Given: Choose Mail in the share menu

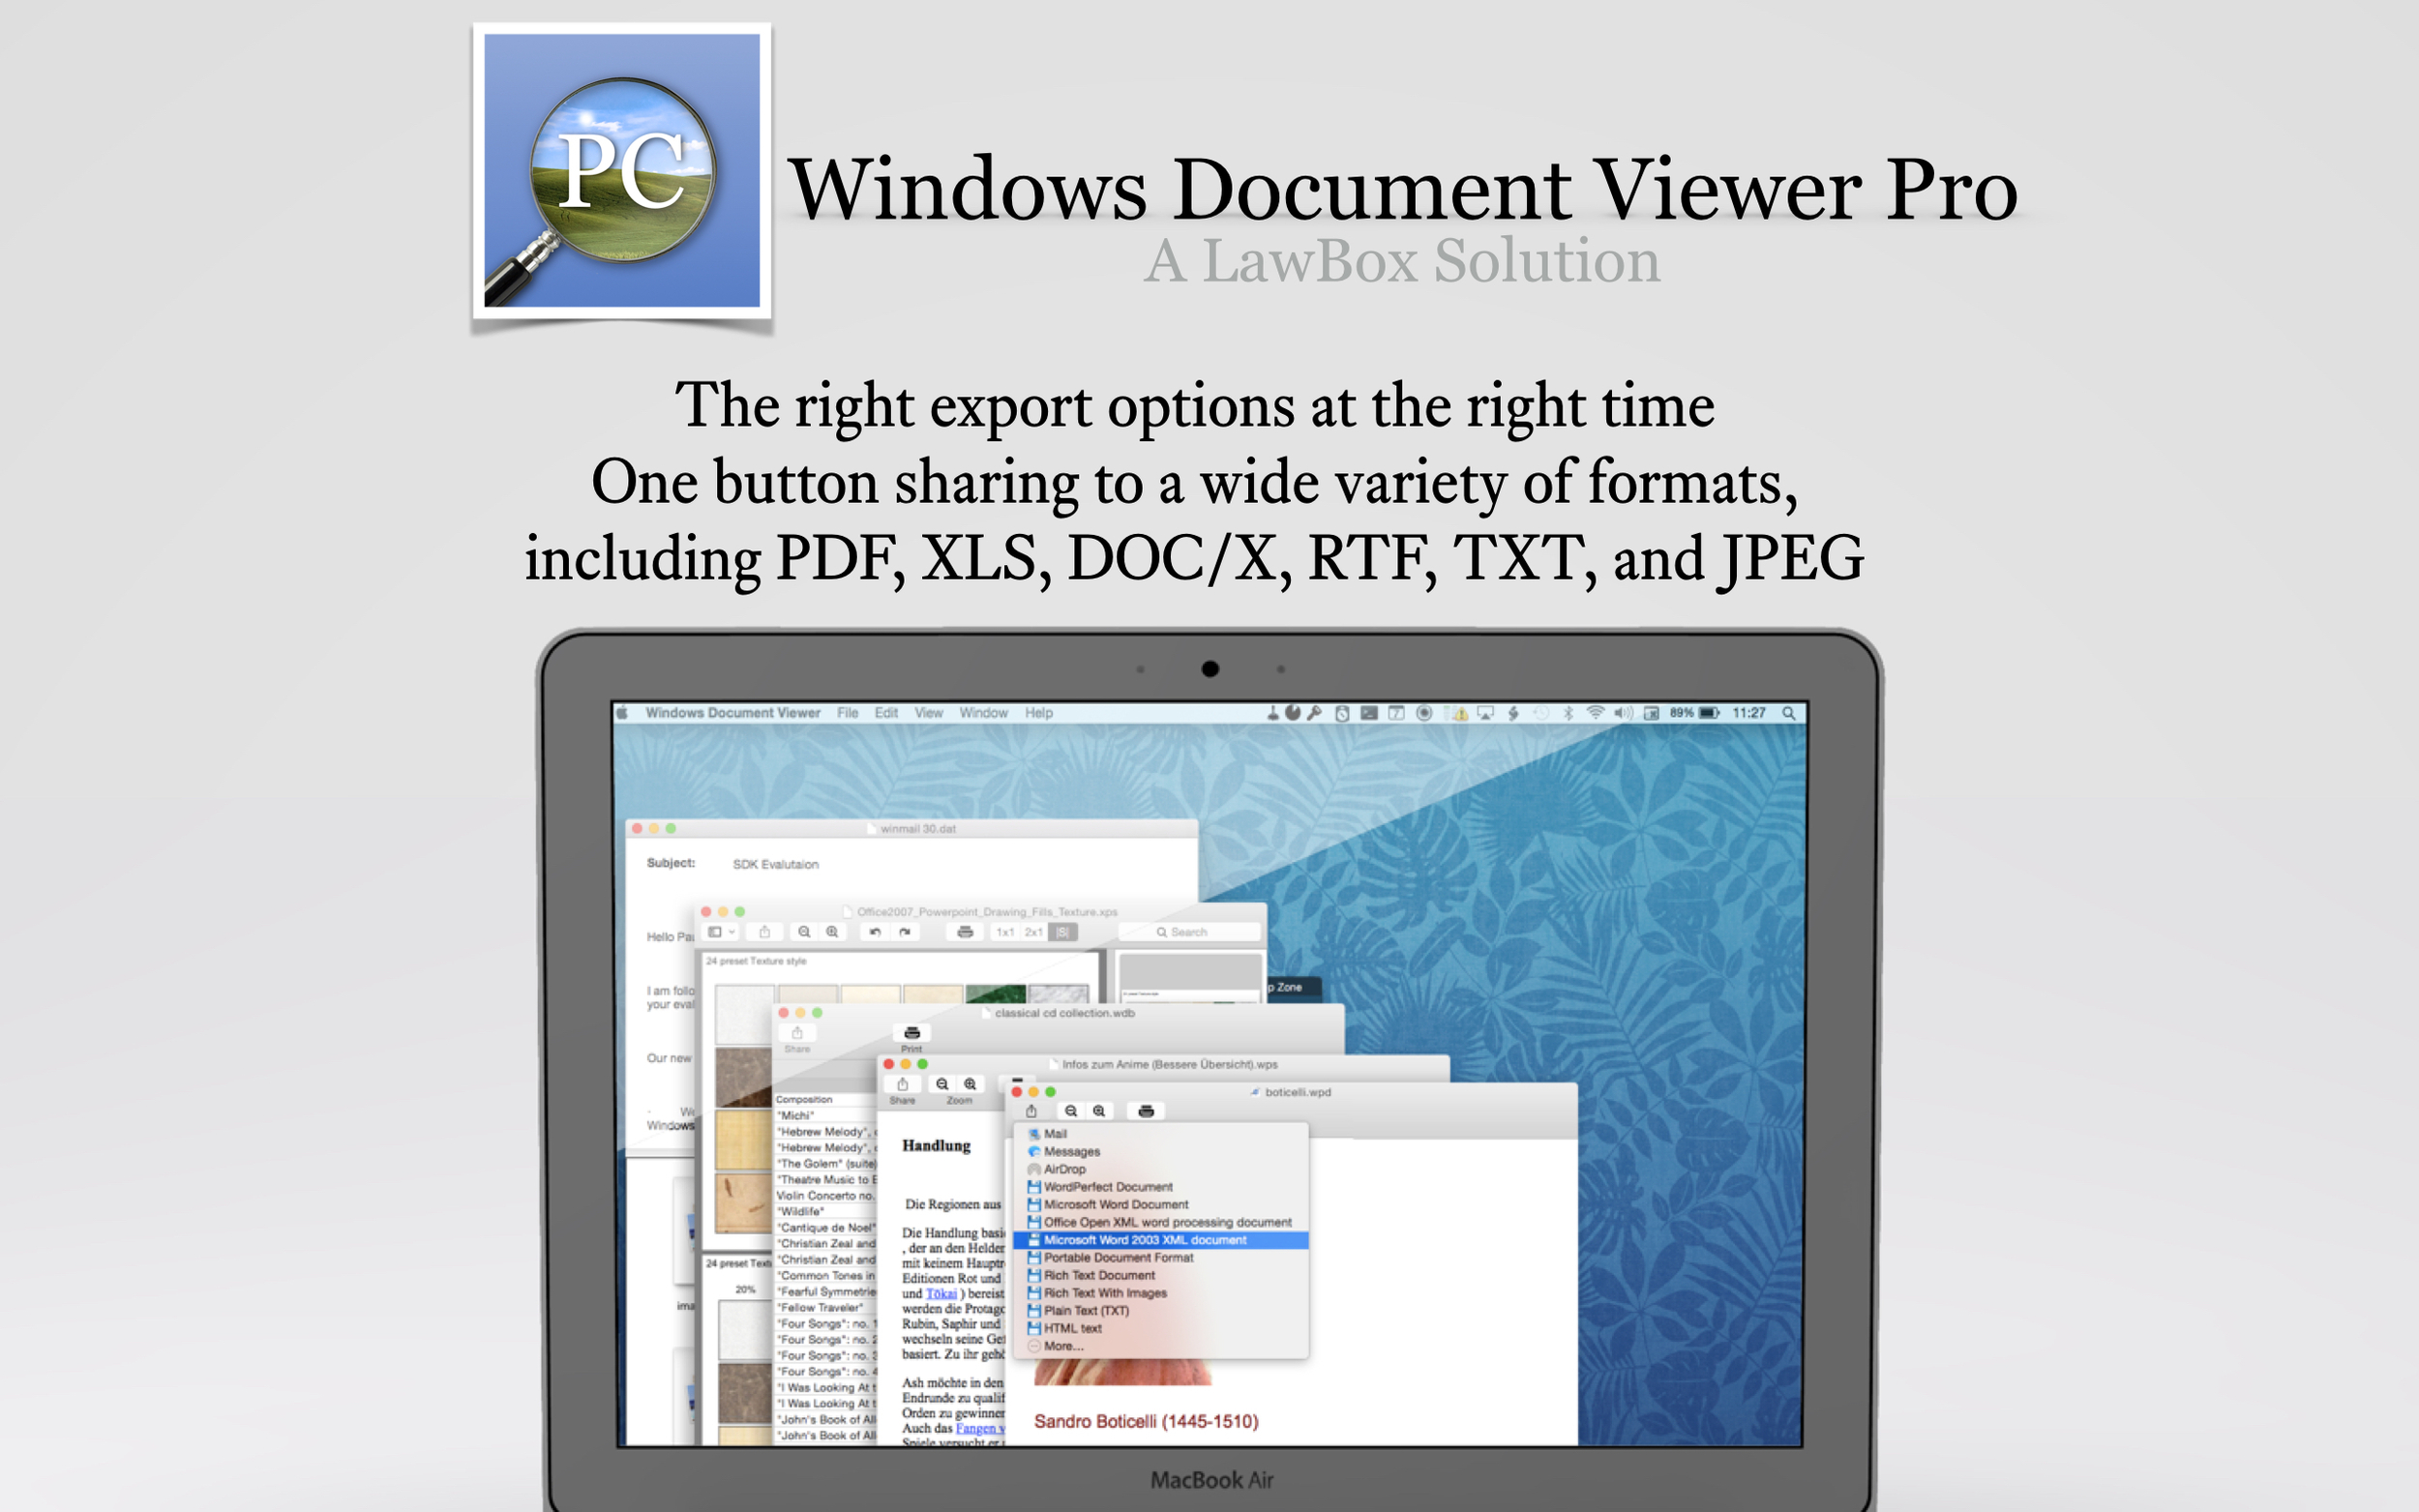Looking at the screenshot, I should [1161, 1134].
